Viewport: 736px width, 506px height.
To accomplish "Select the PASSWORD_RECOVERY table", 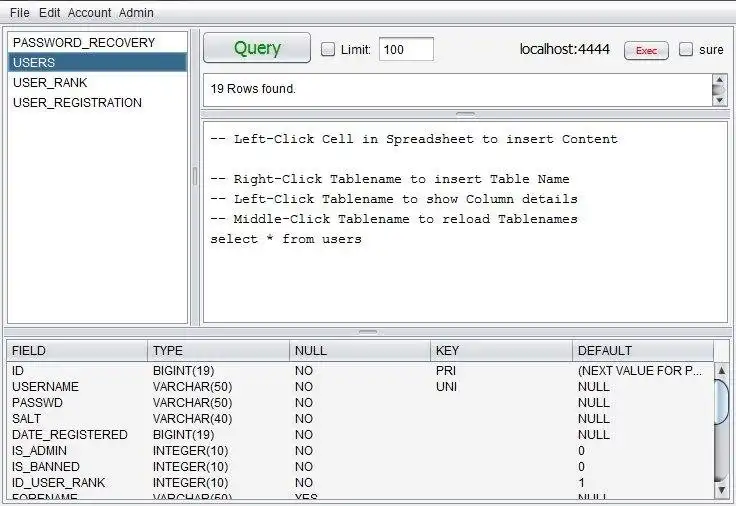I will pos(97,43).
